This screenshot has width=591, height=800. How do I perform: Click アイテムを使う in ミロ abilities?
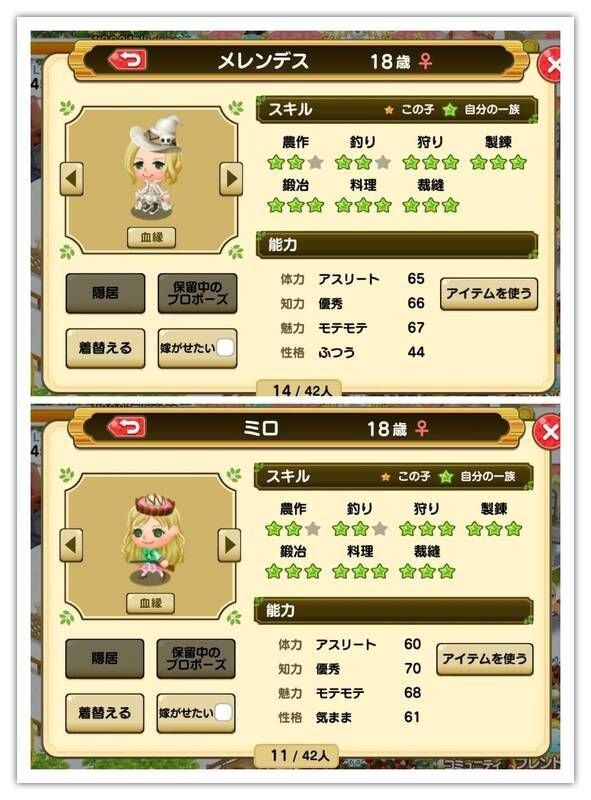click(485, 659)
